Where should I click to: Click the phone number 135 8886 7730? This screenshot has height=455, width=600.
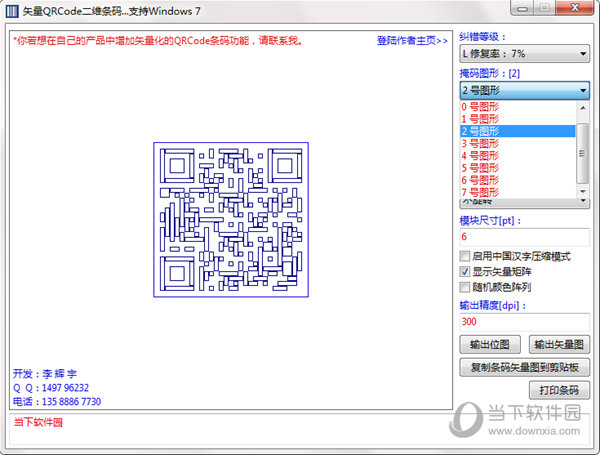point(71,401)
